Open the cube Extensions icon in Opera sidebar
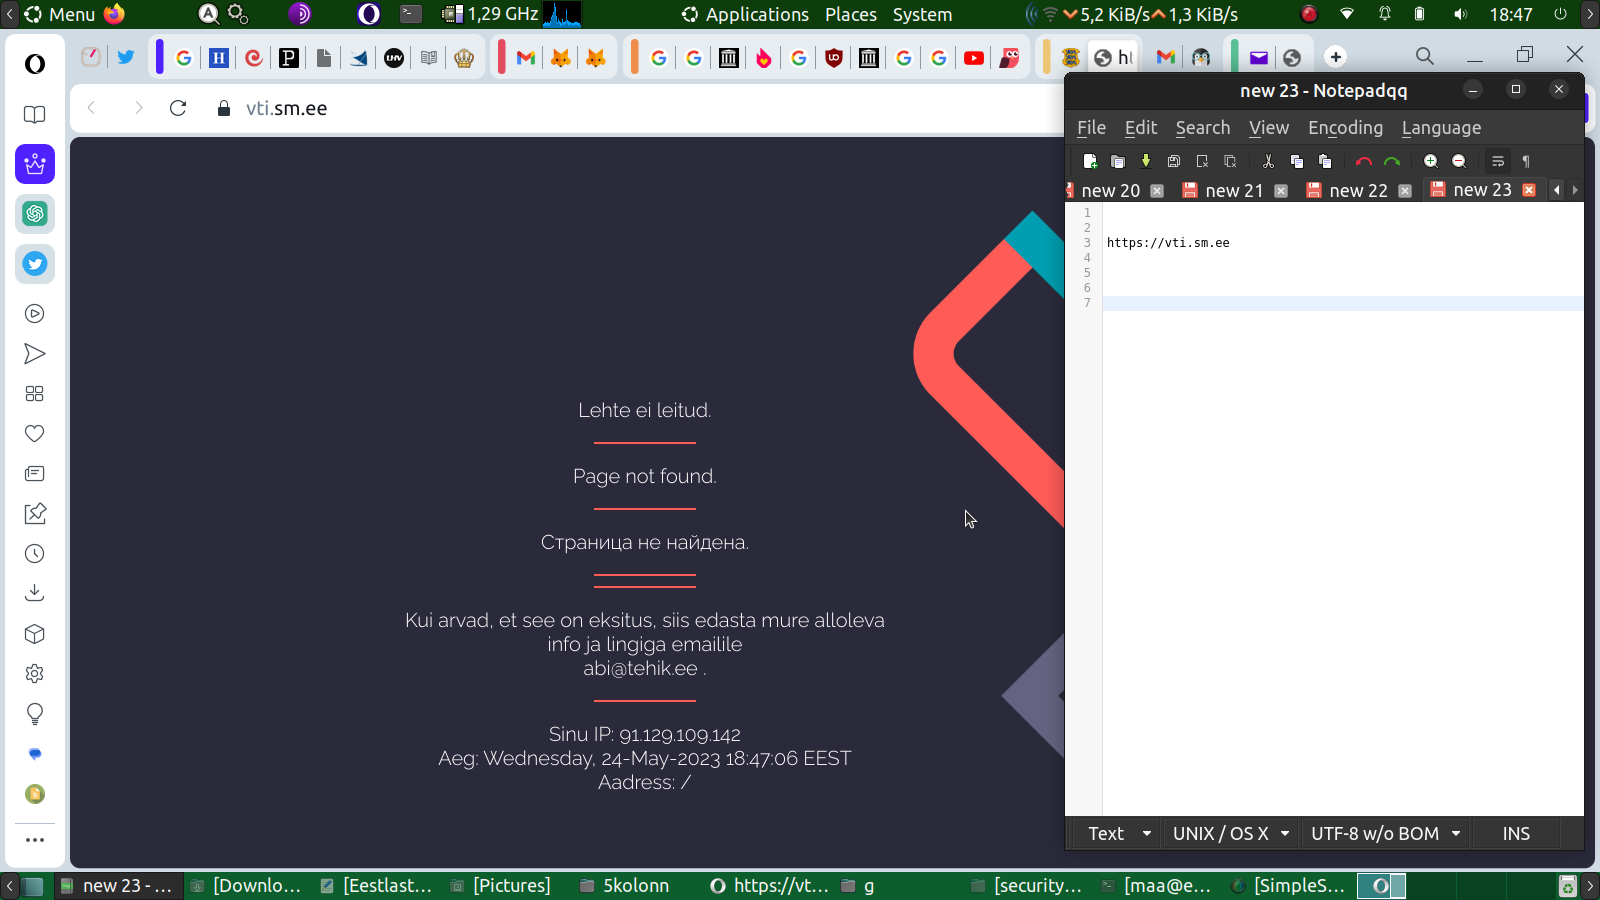This screenshot has height=900, width=1600. [x=35, y=634]
